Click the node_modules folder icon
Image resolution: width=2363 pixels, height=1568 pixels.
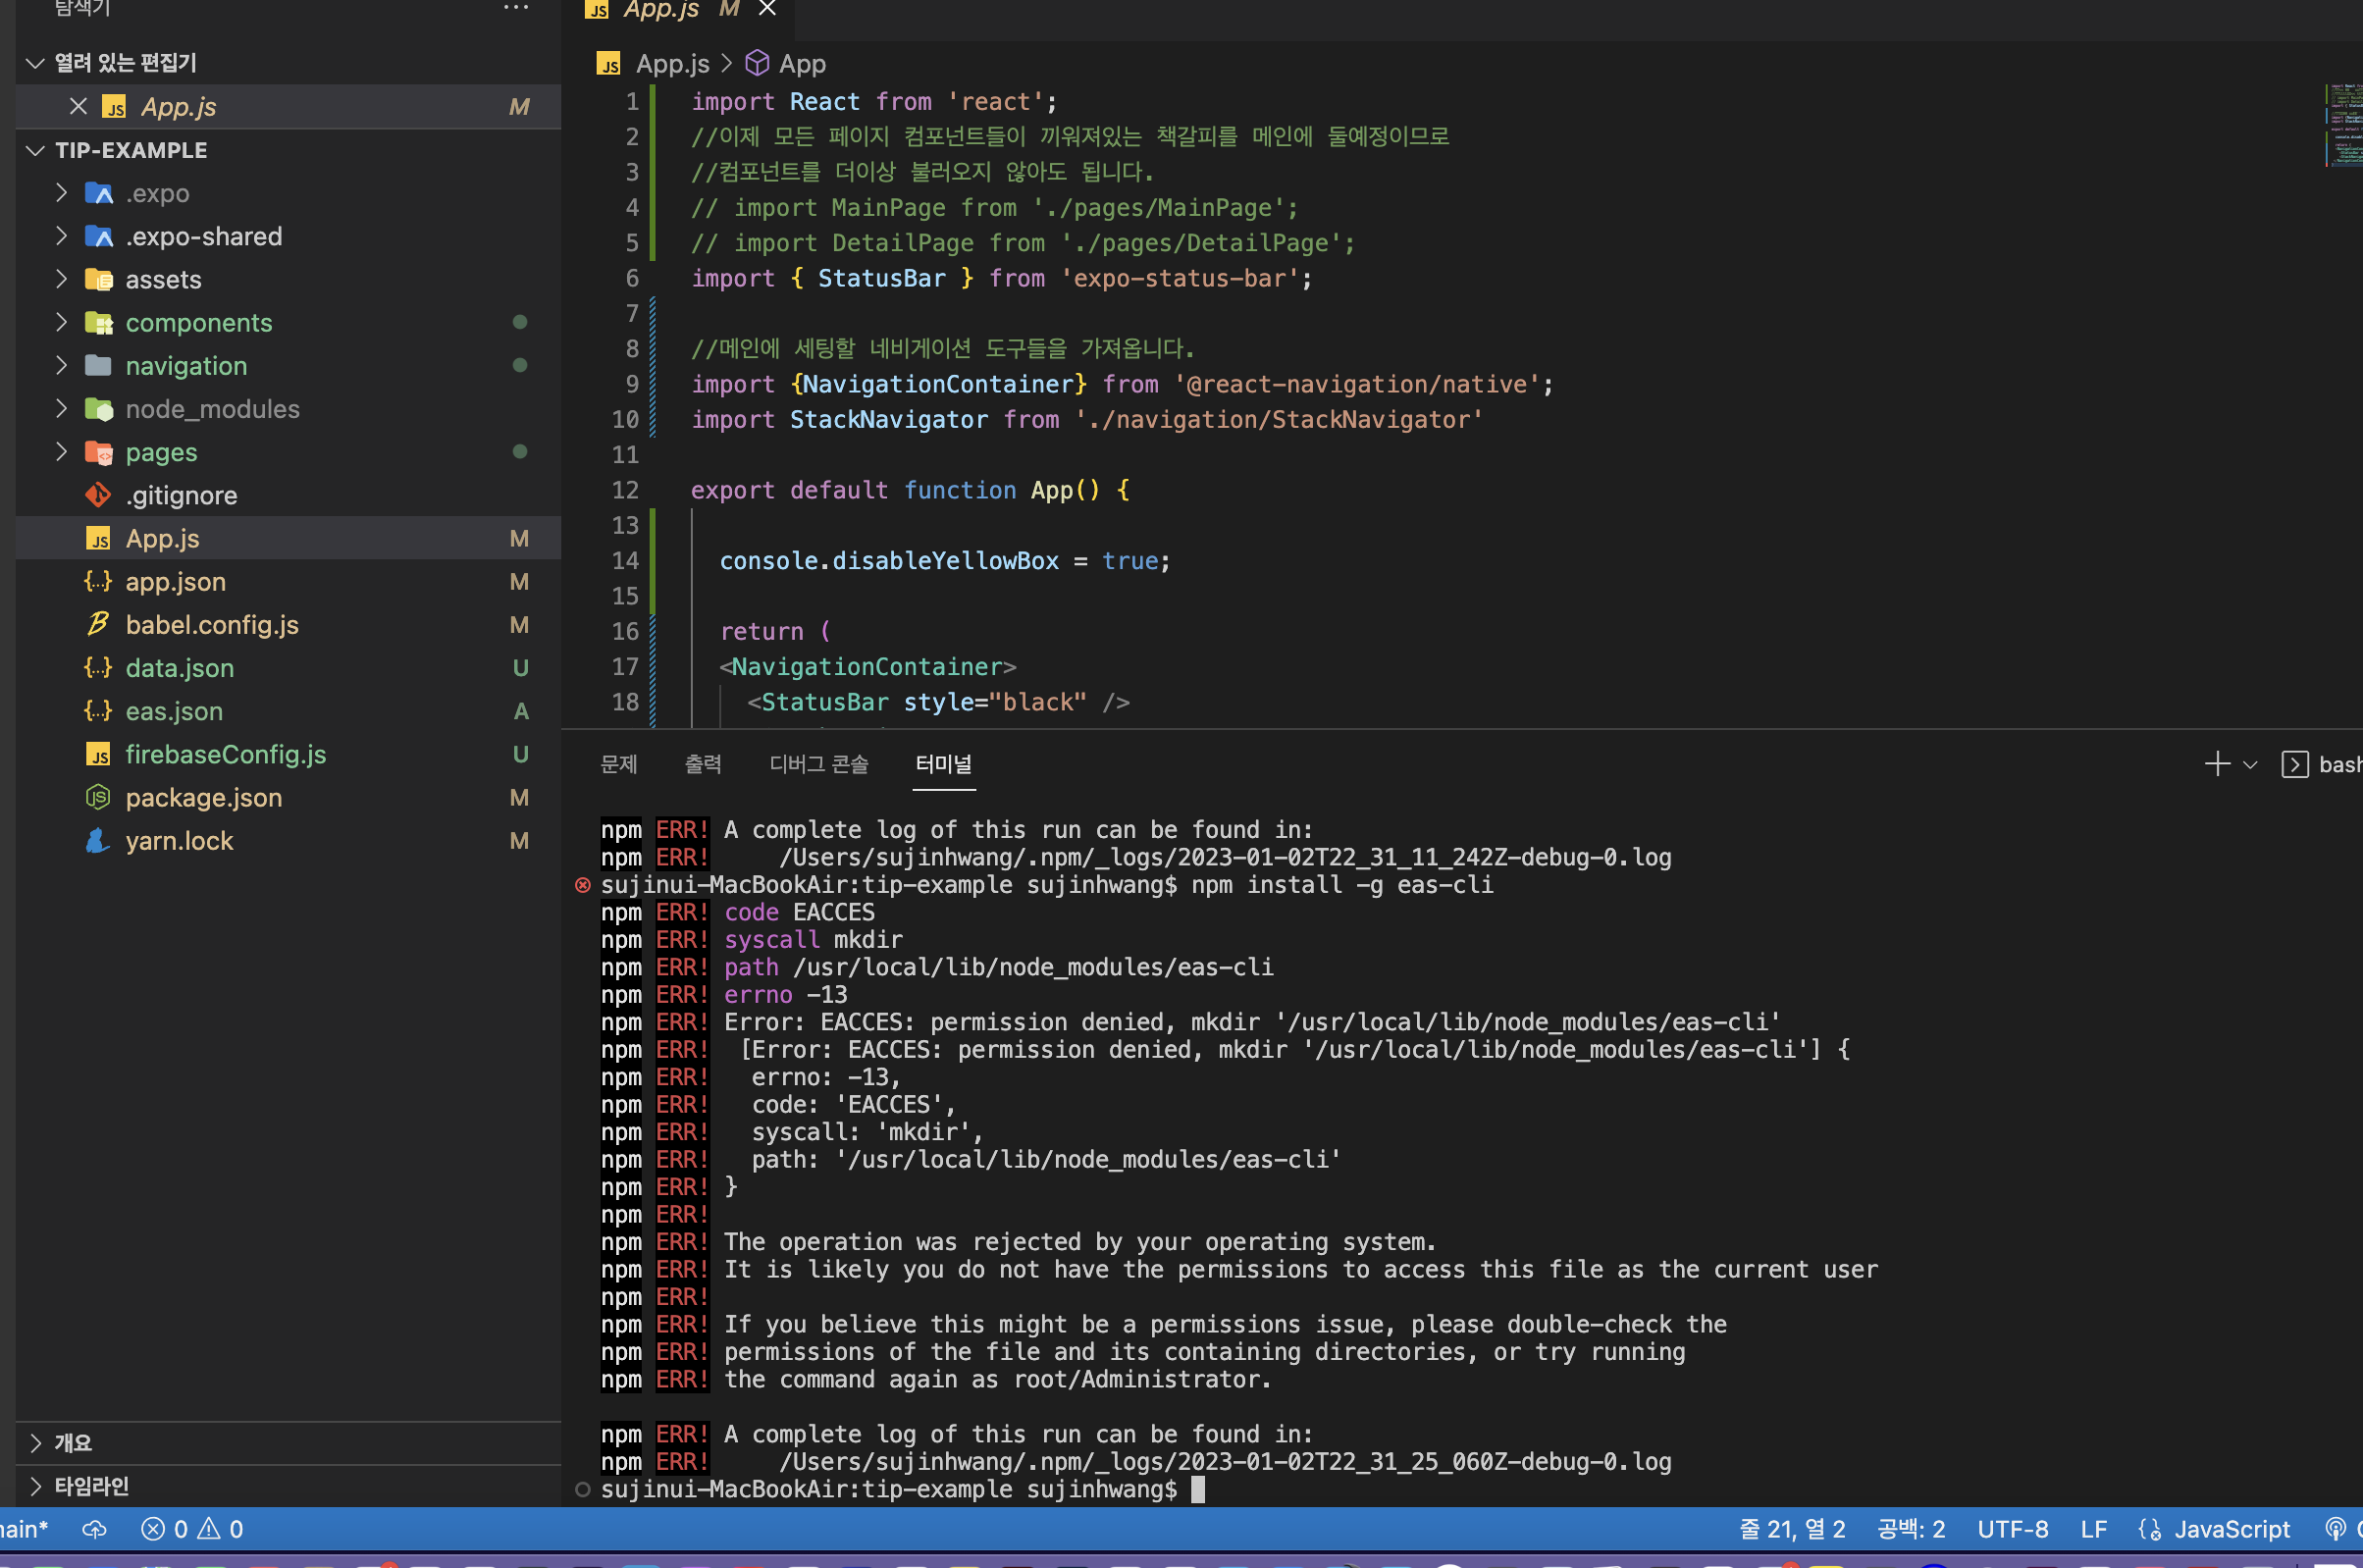click(99, 408)
